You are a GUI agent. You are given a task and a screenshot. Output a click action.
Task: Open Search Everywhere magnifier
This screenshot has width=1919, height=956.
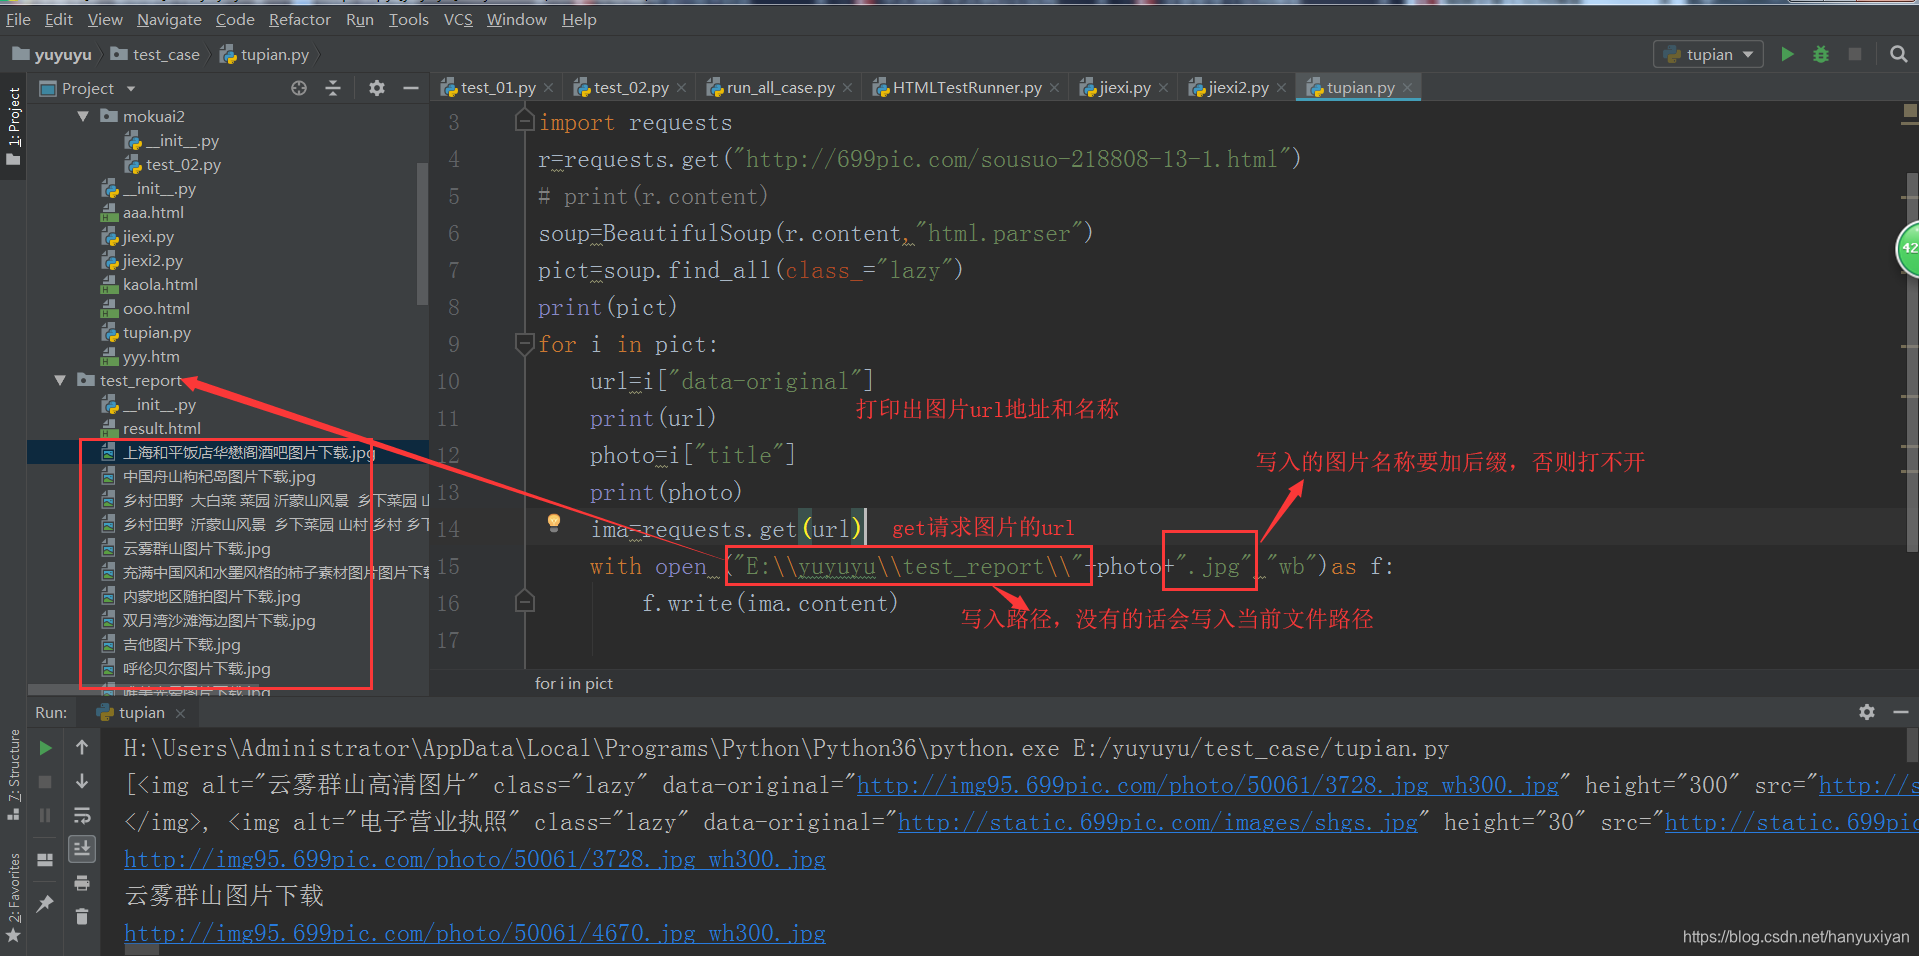(x=1898, y=54)
